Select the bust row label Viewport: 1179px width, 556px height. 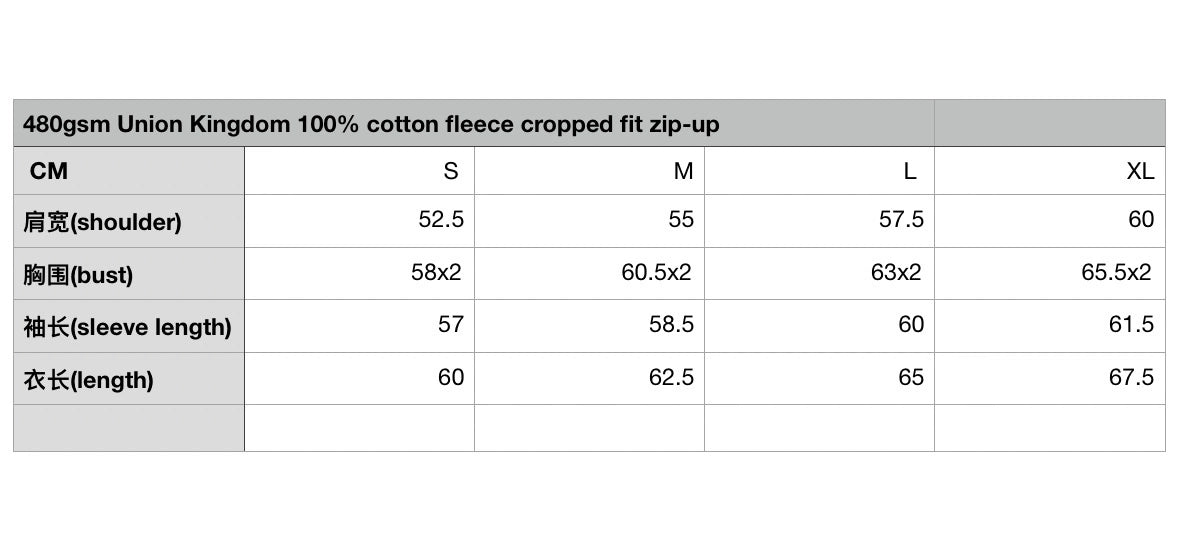click(79, 275)
